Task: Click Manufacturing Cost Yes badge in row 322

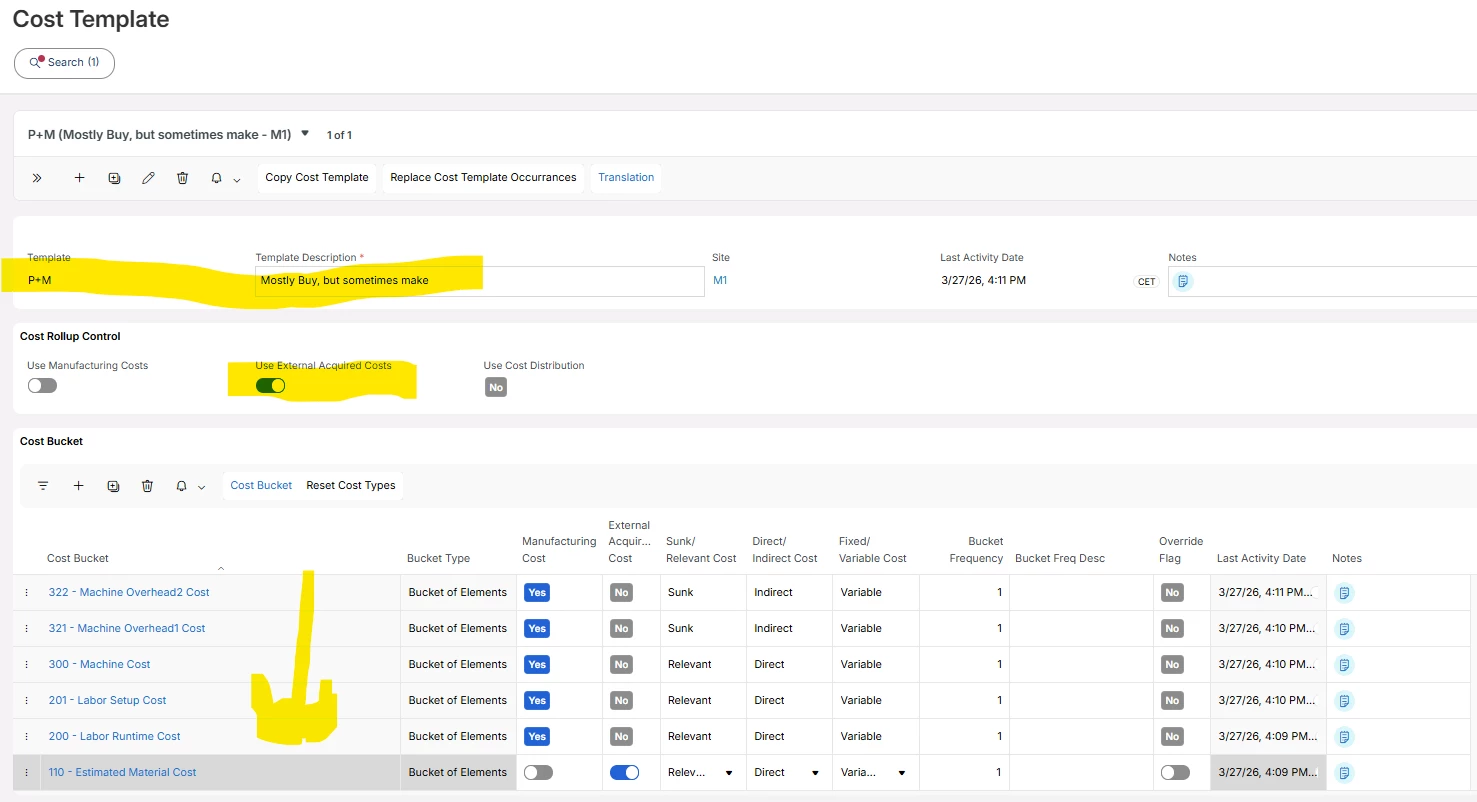Action: 537,593
